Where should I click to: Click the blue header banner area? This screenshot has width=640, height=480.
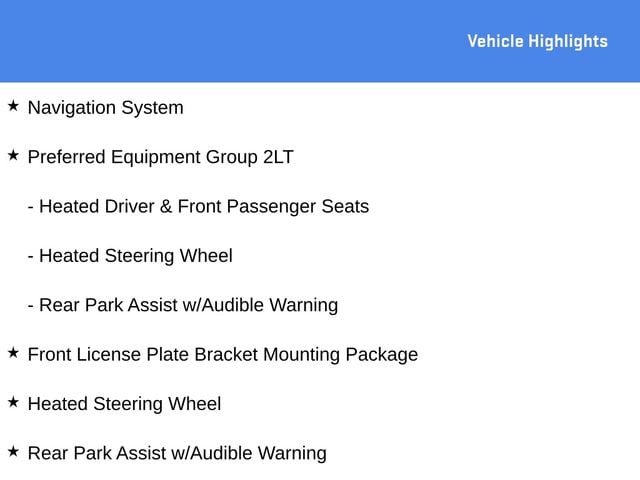click(x=320, y=41)
